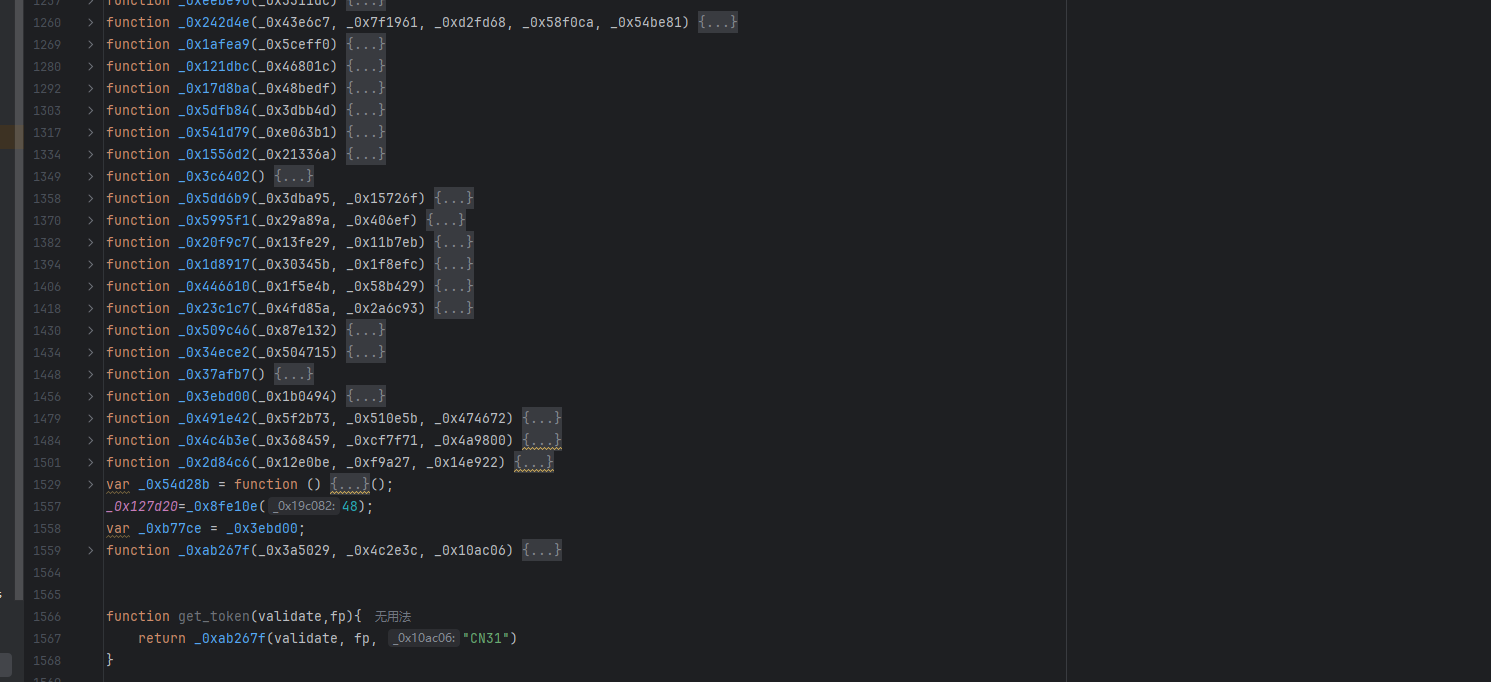The image size is (1491, 682).
Task: Expand fold arrow for function _0x2d84c6
Action: (x=90, y=462)
